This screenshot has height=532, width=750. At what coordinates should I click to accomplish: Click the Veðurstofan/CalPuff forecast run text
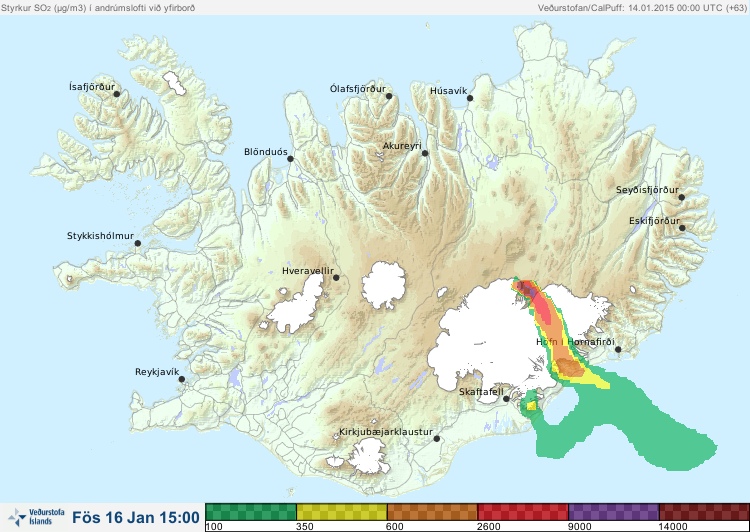pos(641,8)
